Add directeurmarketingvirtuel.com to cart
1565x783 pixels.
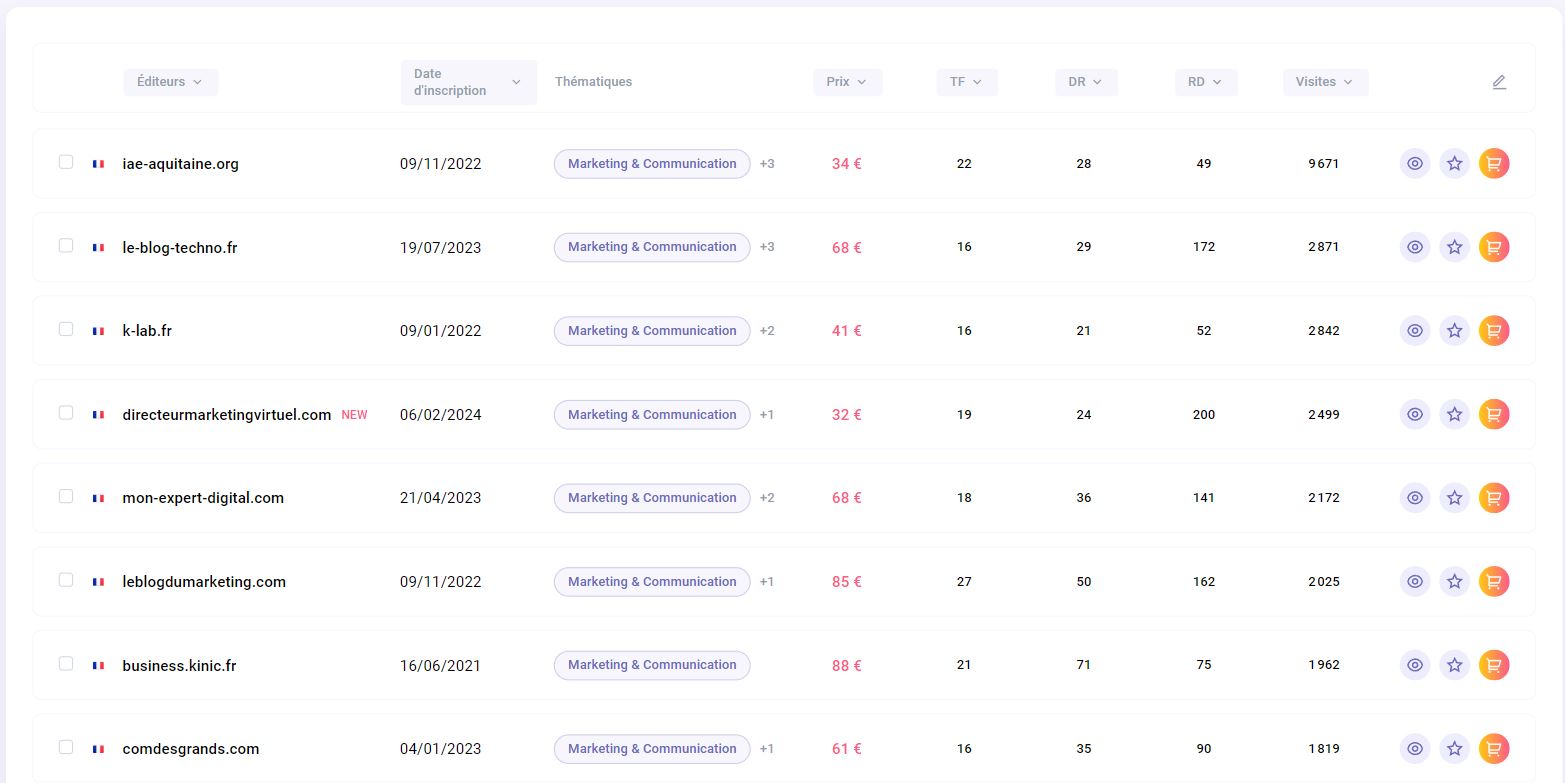click(x=1493, y=414)
